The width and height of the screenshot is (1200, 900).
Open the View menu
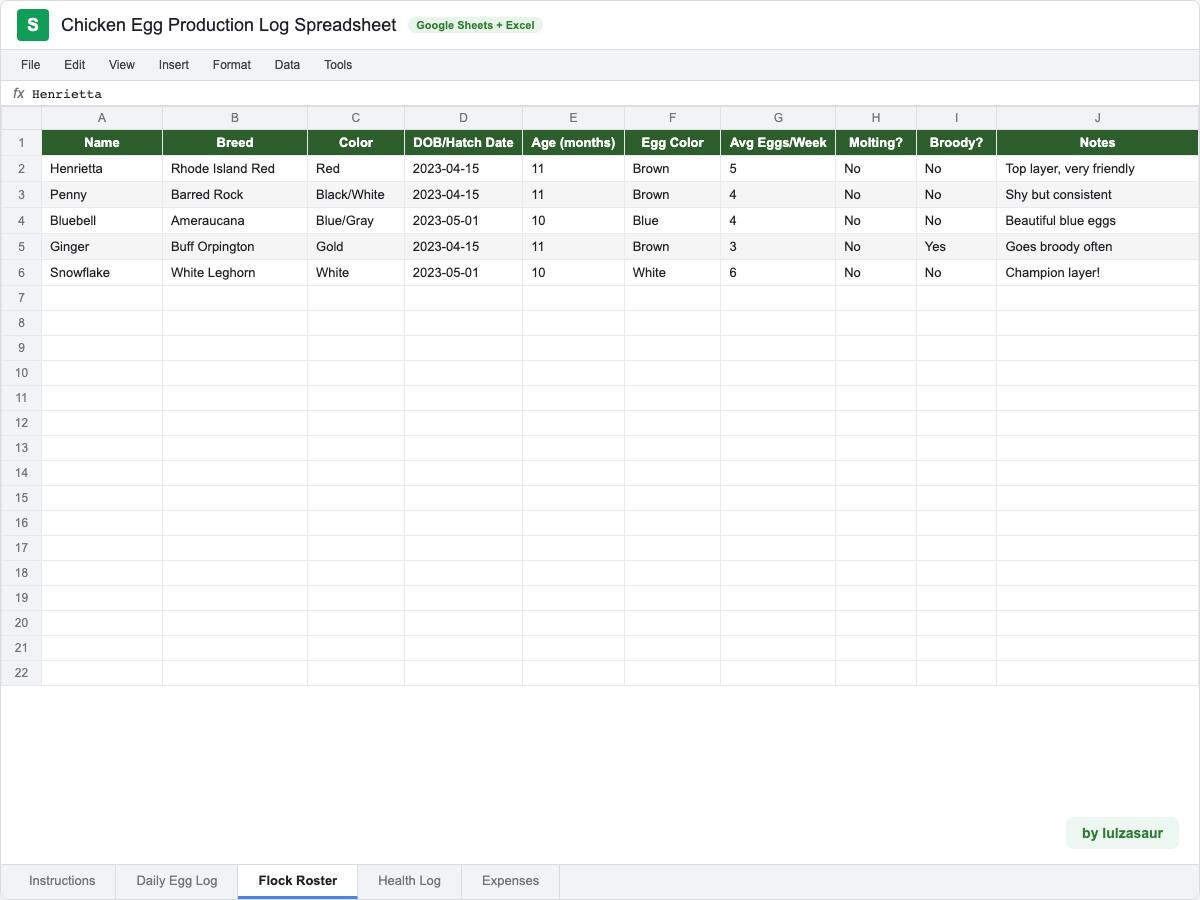[122, 65]
